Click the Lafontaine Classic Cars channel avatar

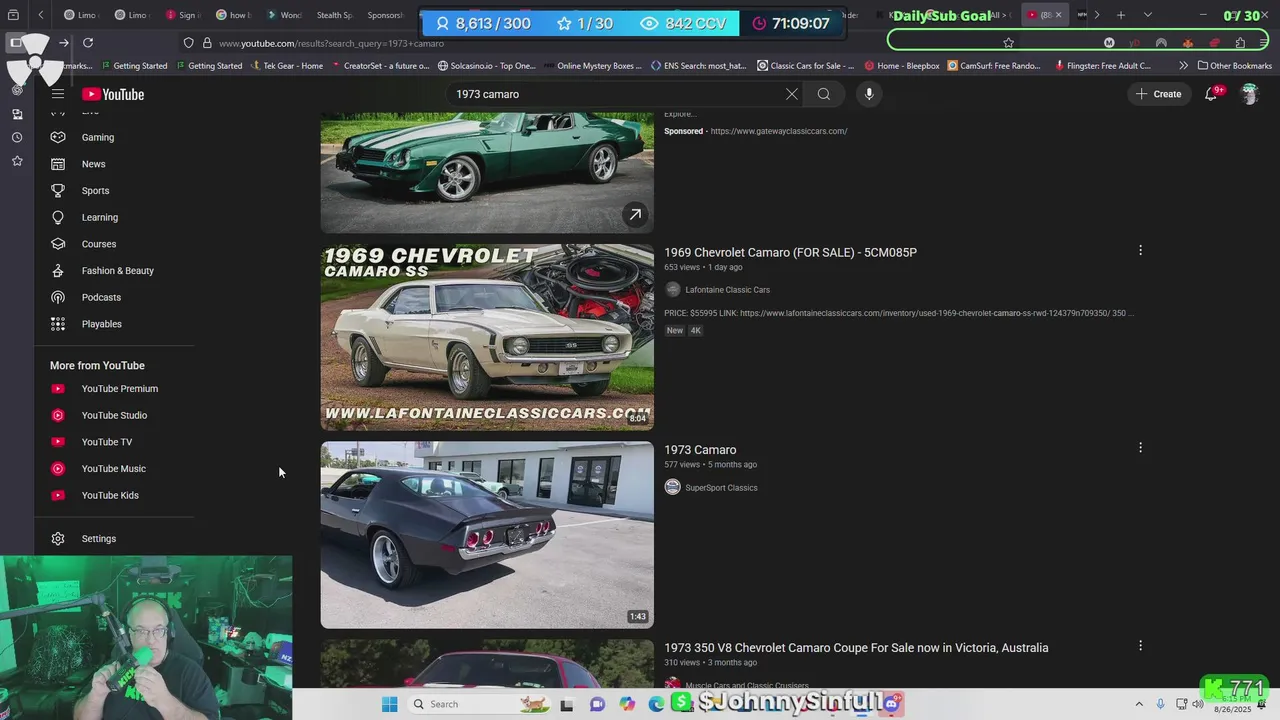673,290
